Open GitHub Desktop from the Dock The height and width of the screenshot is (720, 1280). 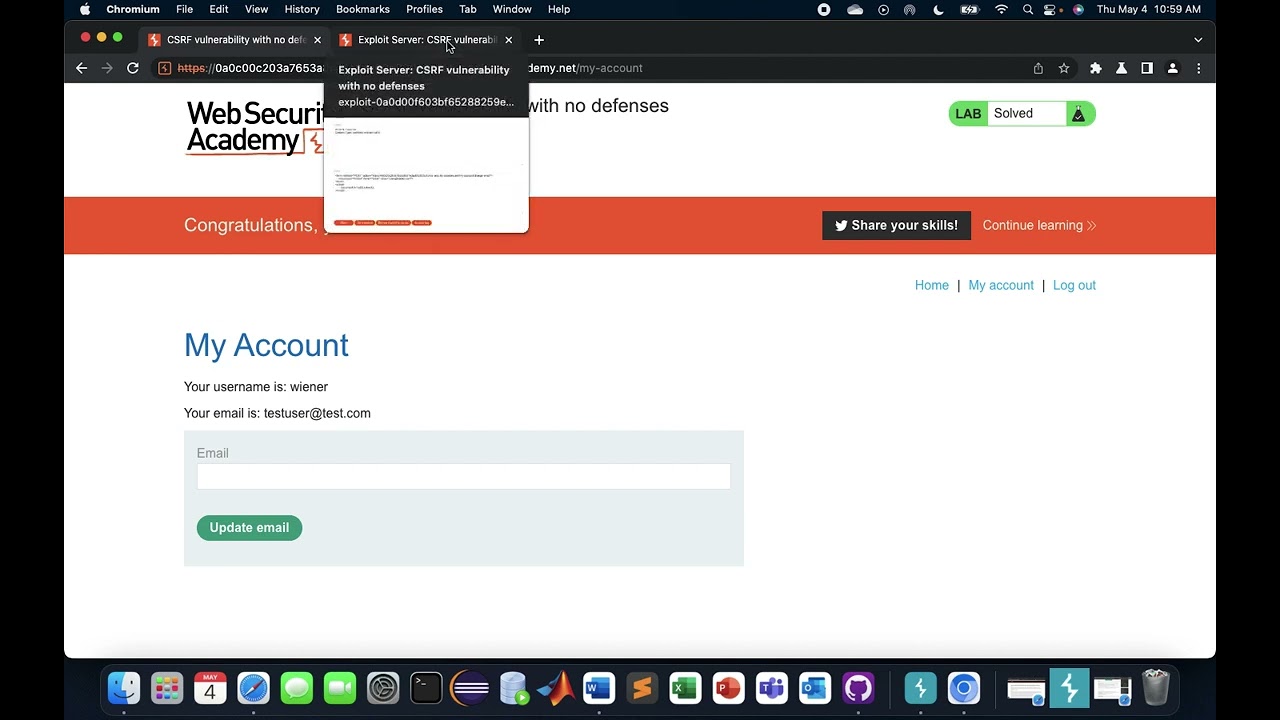(858, 688)
